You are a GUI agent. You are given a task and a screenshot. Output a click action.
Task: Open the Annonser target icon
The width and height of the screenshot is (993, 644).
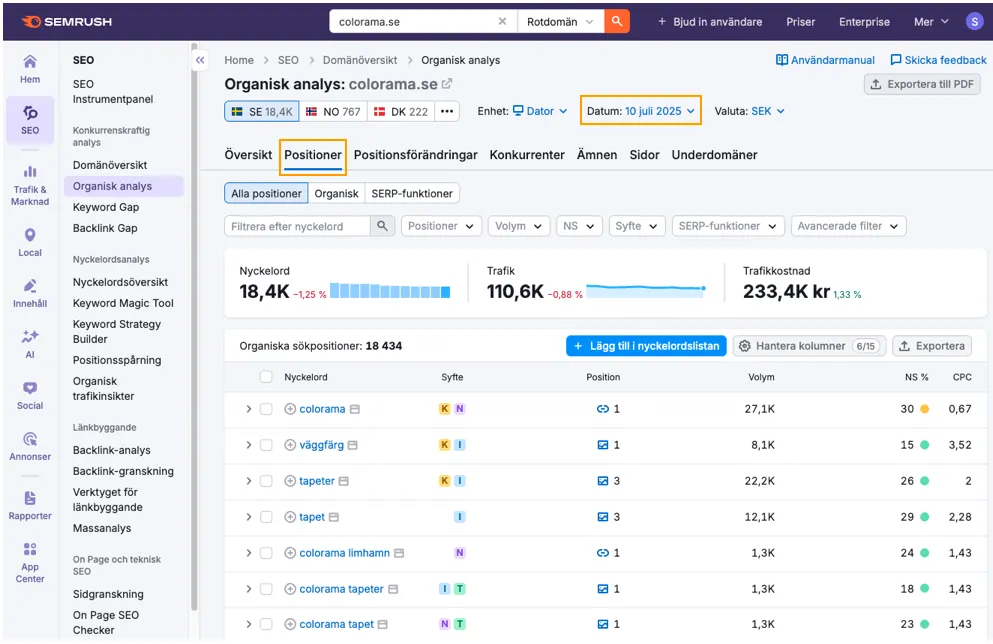30,439
